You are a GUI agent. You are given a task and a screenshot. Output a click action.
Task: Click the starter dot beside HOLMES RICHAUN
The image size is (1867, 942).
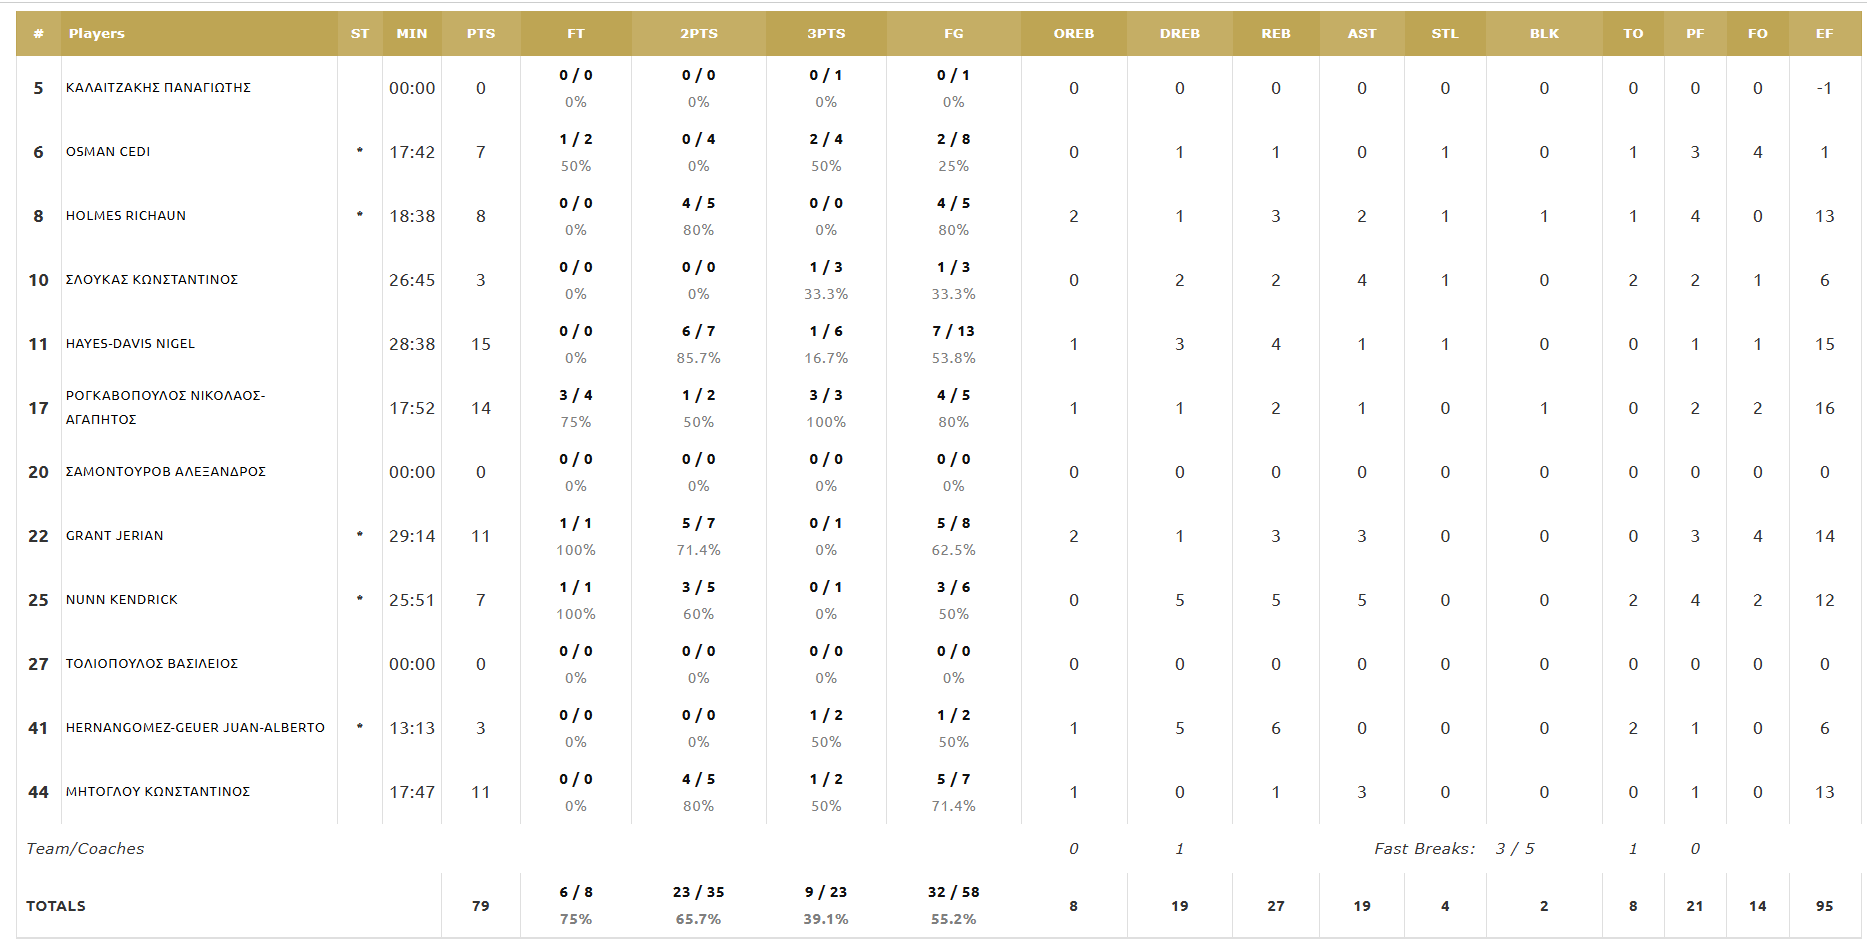click(x=360, y=215)
